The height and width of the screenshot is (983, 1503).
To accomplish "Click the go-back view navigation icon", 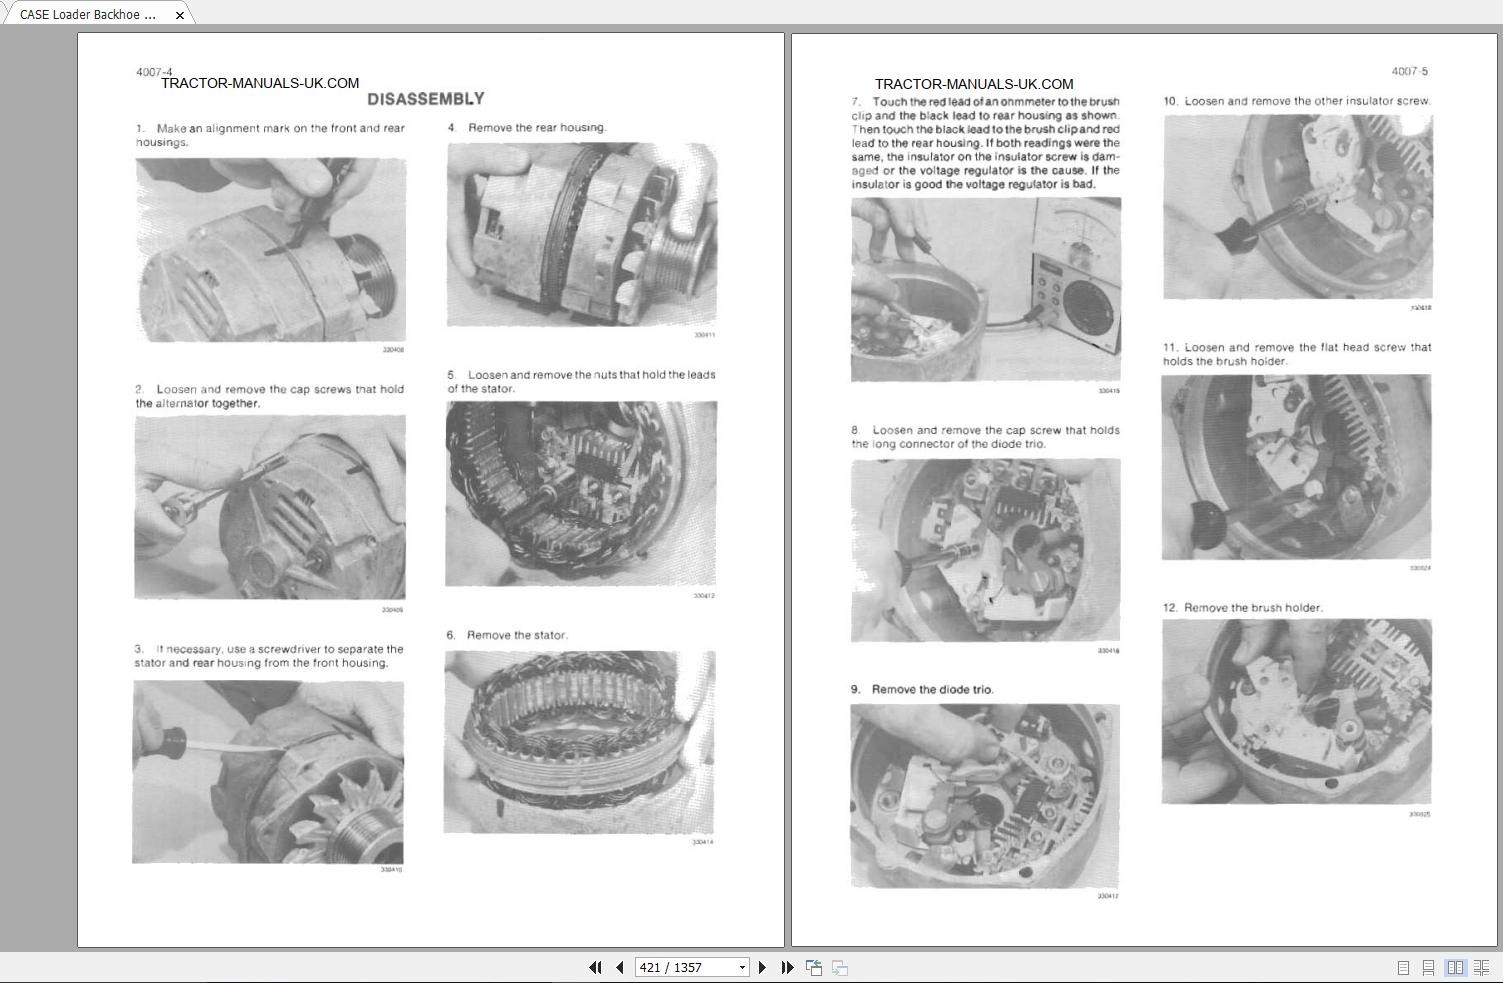I will 814,967.
